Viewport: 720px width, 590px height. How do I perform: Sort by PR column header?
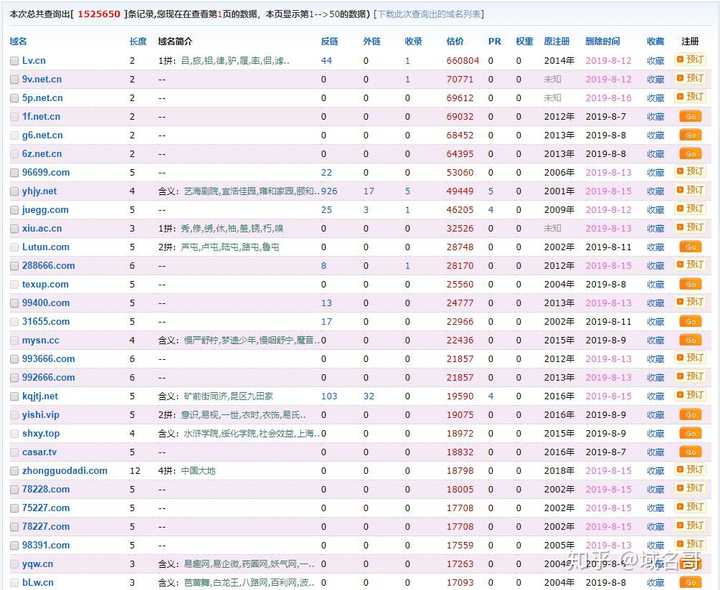pos(495,41)
